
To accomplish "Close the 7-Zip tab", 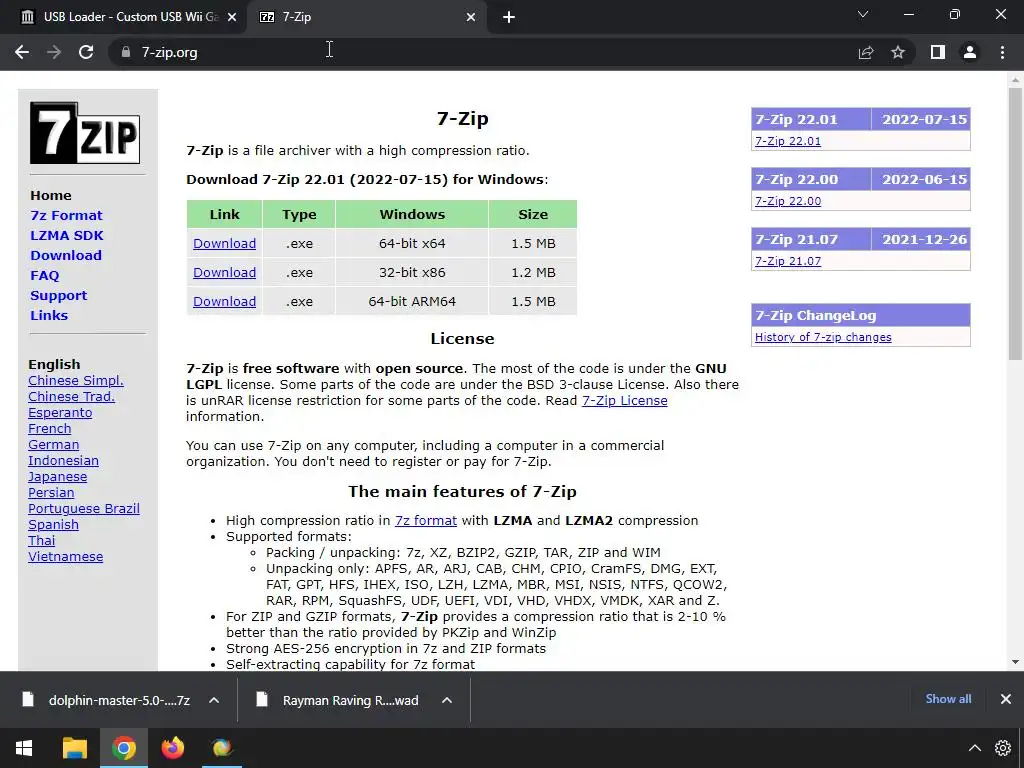I will pyautogui.click(x=471, y=17).
